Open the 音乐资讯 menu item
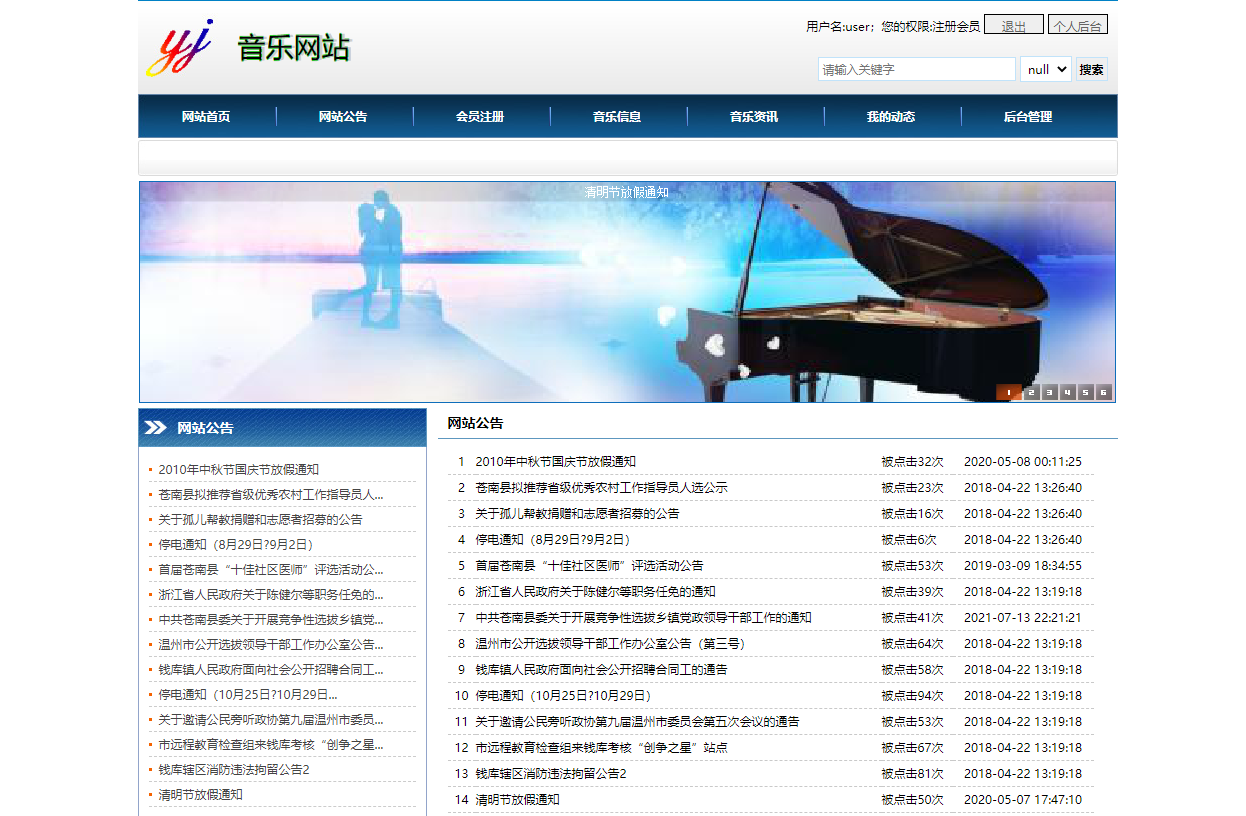Image resolution: width=1246 pixels, height=816 pixels. point(755,116)
